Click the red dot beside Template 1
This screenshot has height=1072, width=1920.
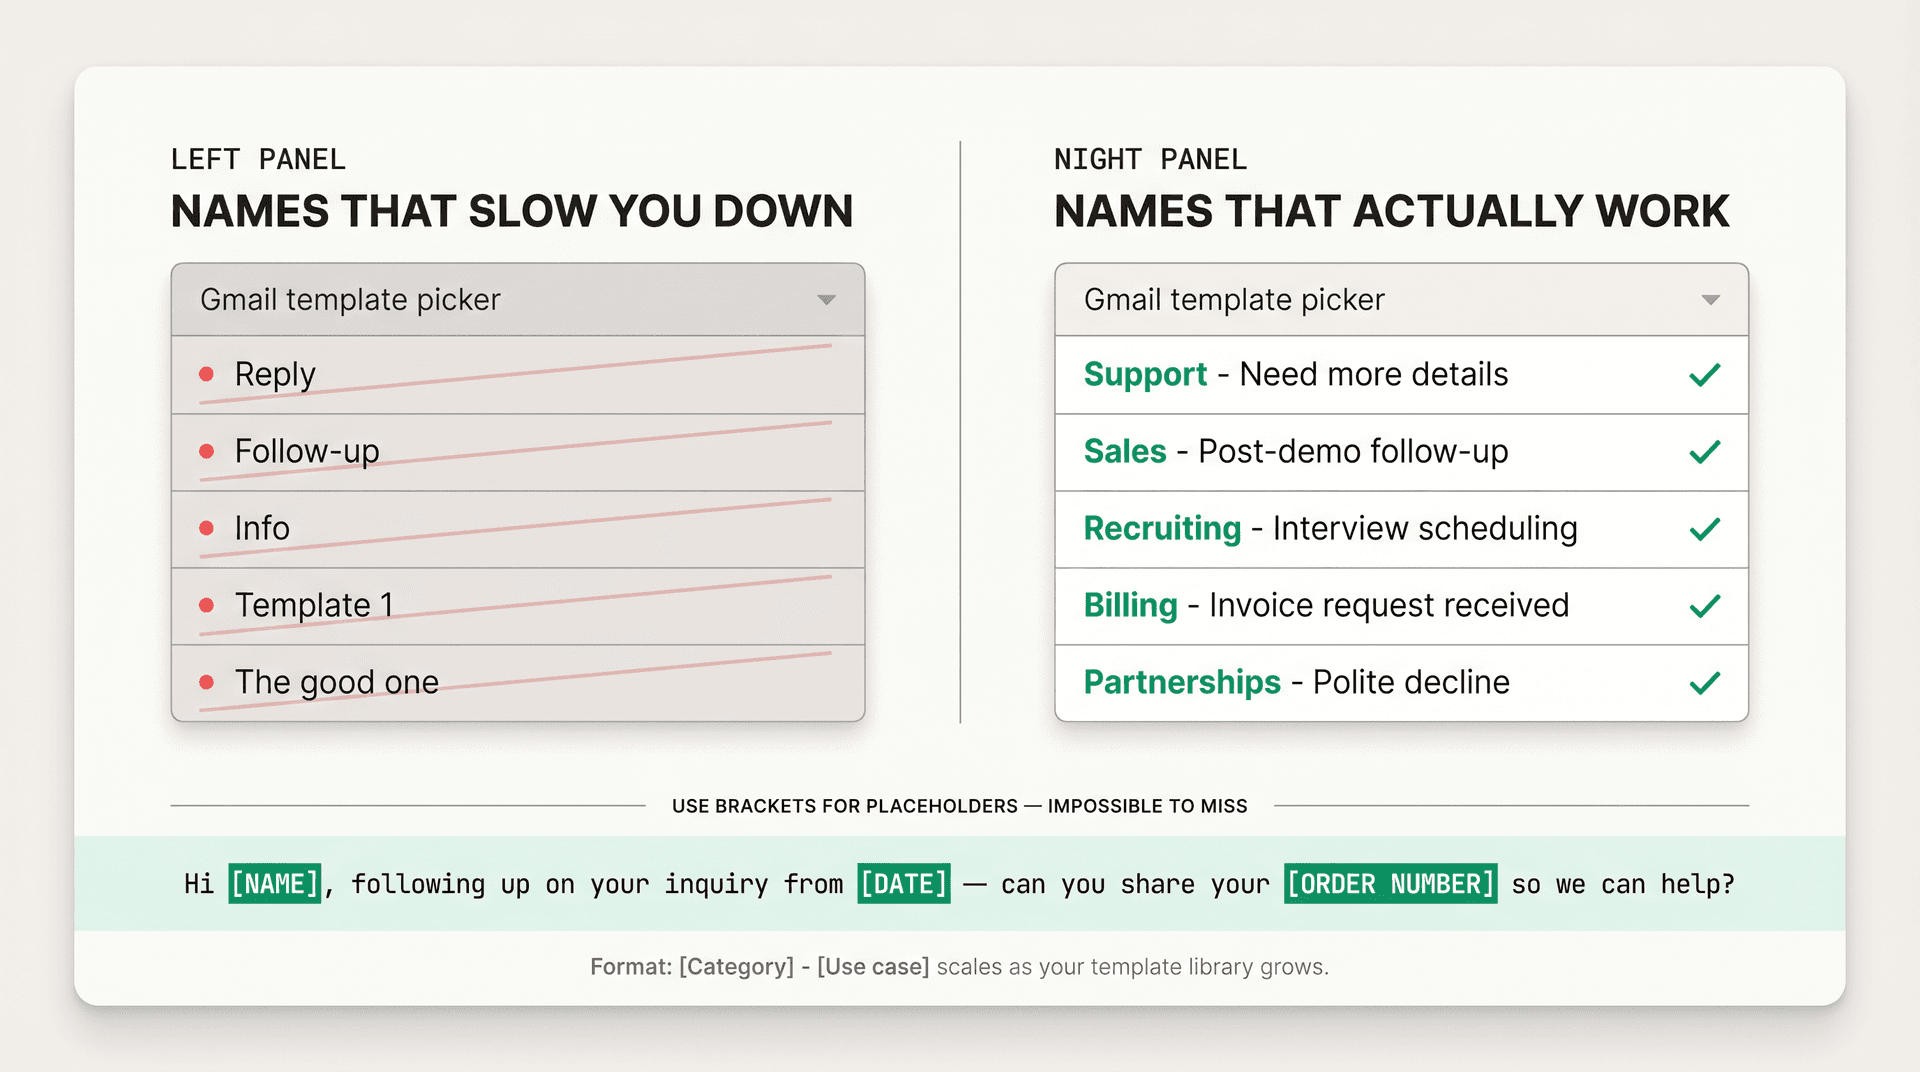point(207,605)
